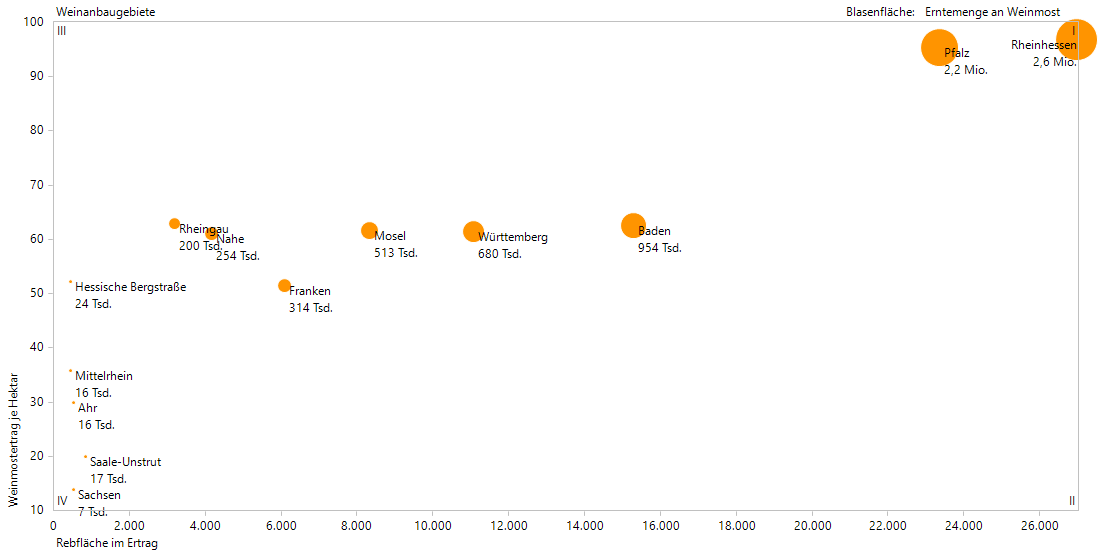Select the Württemberg bubble
This screenshot has width=1101, height=555.
pos(473,231)
